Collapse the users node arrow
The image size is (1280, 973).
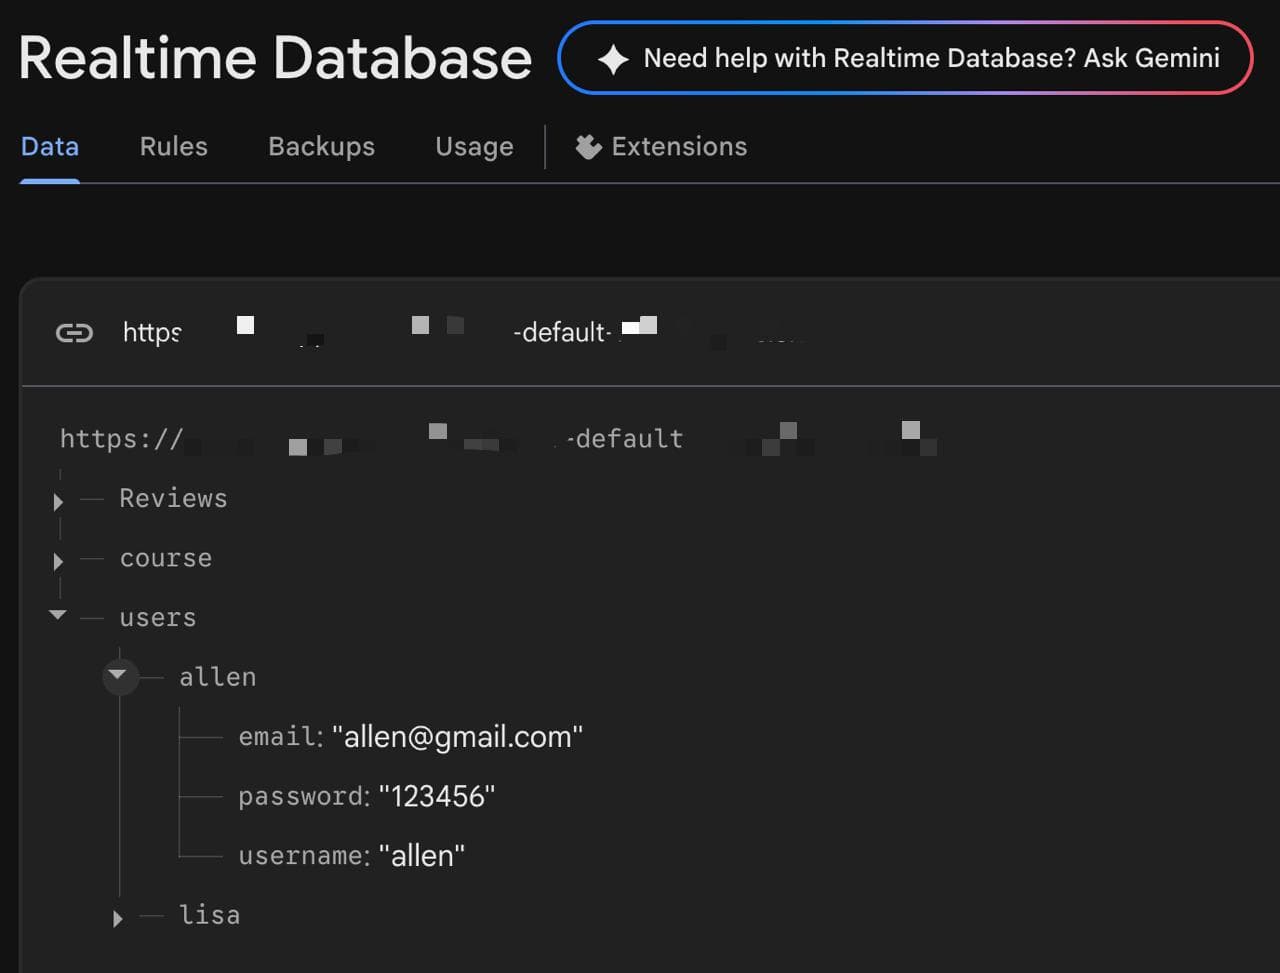click(x=58, y=615)
